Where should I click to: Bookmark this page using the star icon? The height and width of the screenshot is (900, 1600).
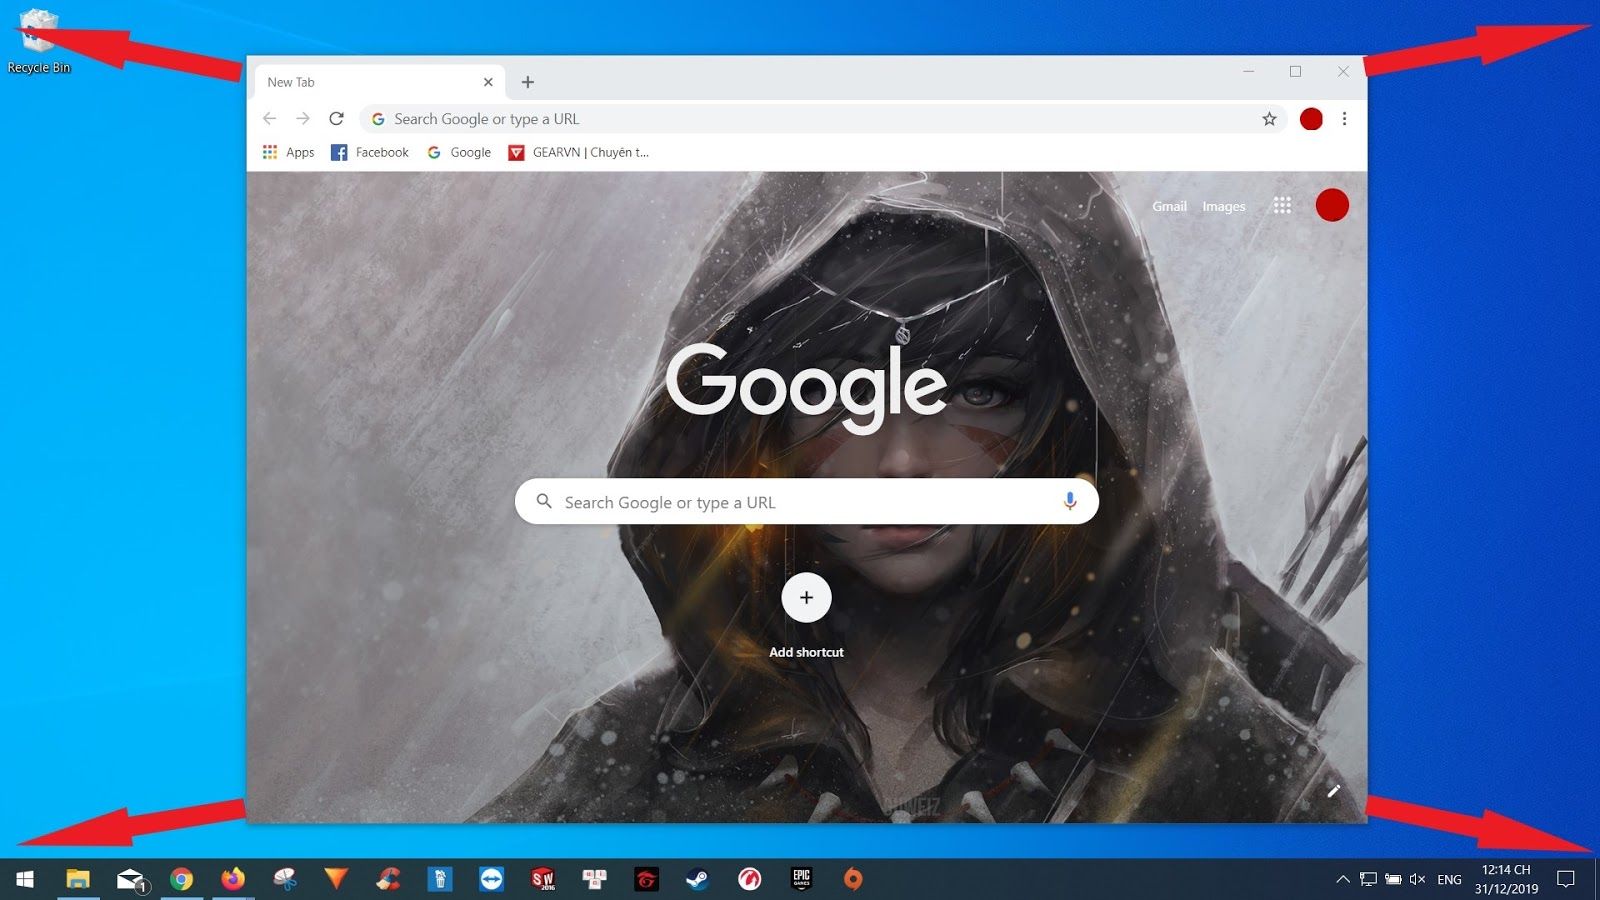[1269, 118]
